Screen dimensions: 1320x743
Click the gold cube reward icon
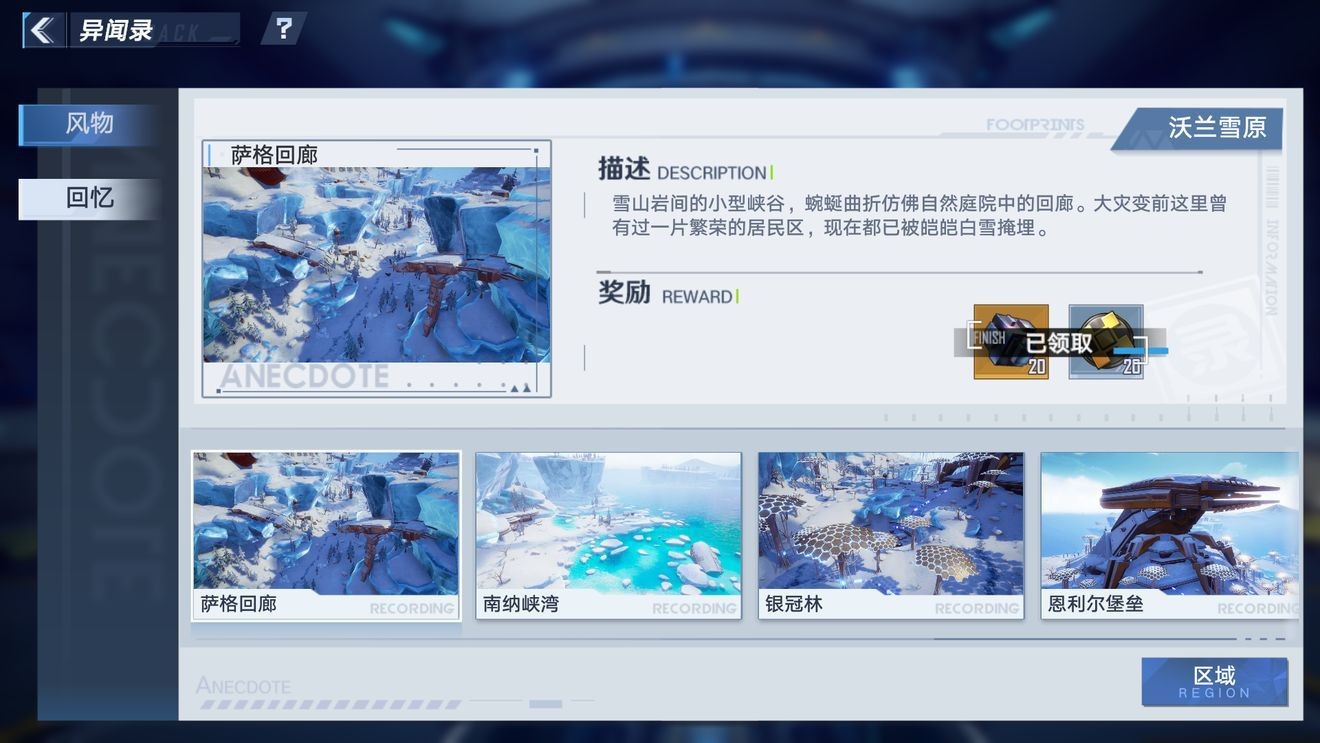point(1106,341)
